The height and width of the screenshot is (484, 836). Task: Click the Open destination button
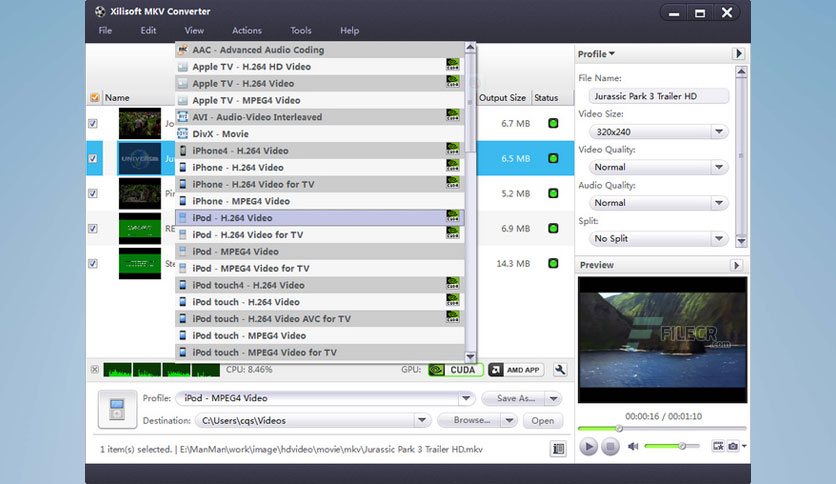pyautogui.click(x=542, y=421)
